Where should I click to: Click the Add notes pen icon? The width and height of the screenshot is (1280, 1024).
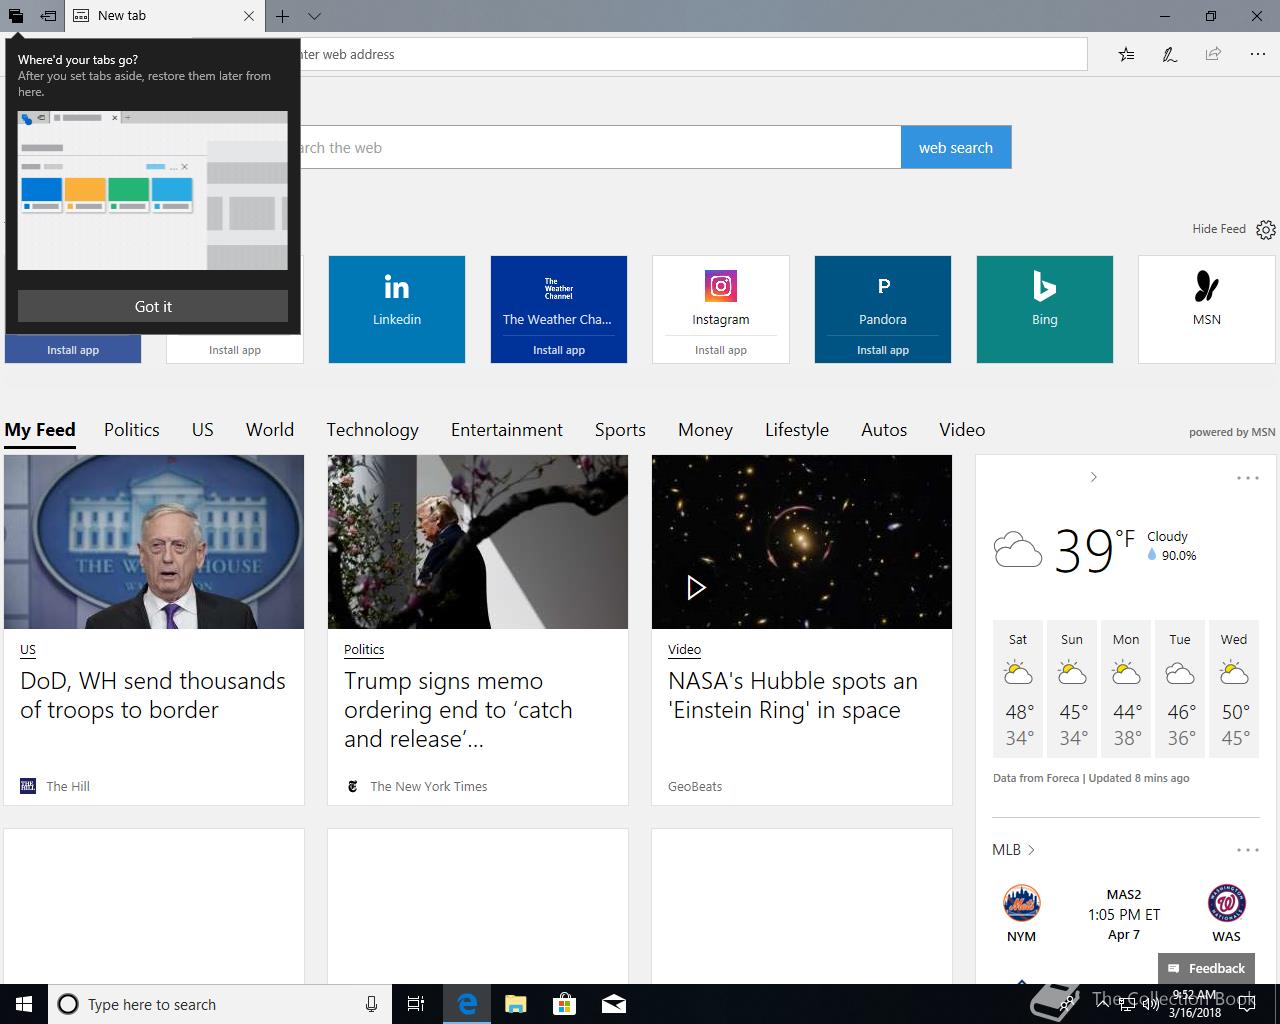click(1169, 54)
